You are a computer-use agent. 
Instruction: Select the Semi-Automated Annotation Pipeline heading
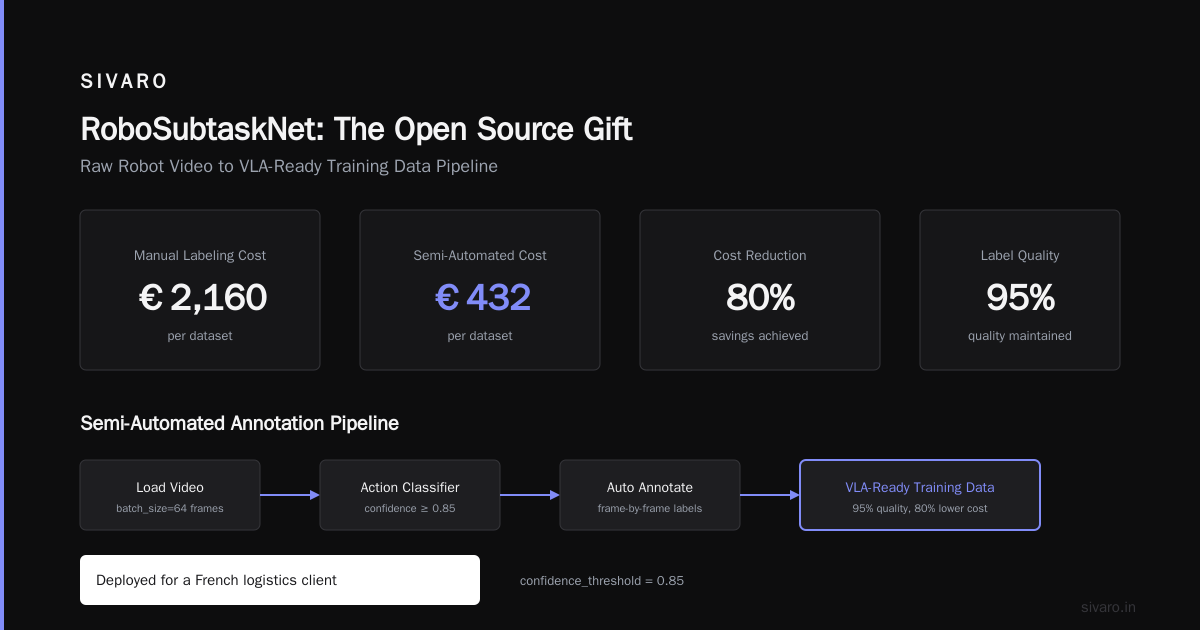point(239,423)
